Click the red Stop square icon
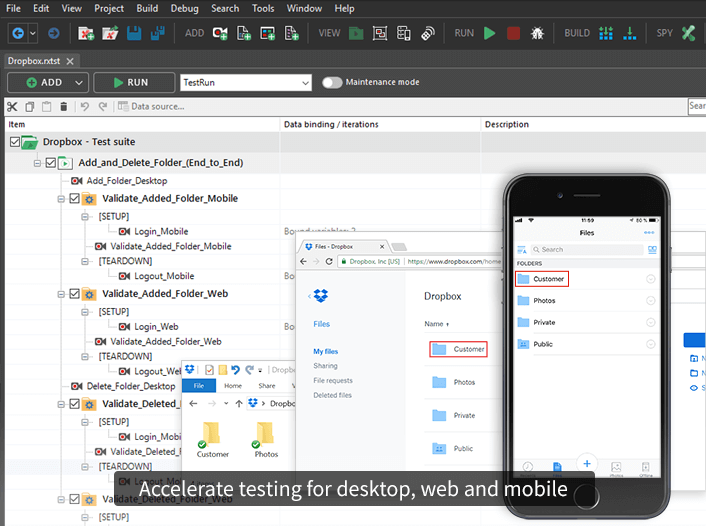This screenshot has width=706, height=526. [x=513, y=33]
